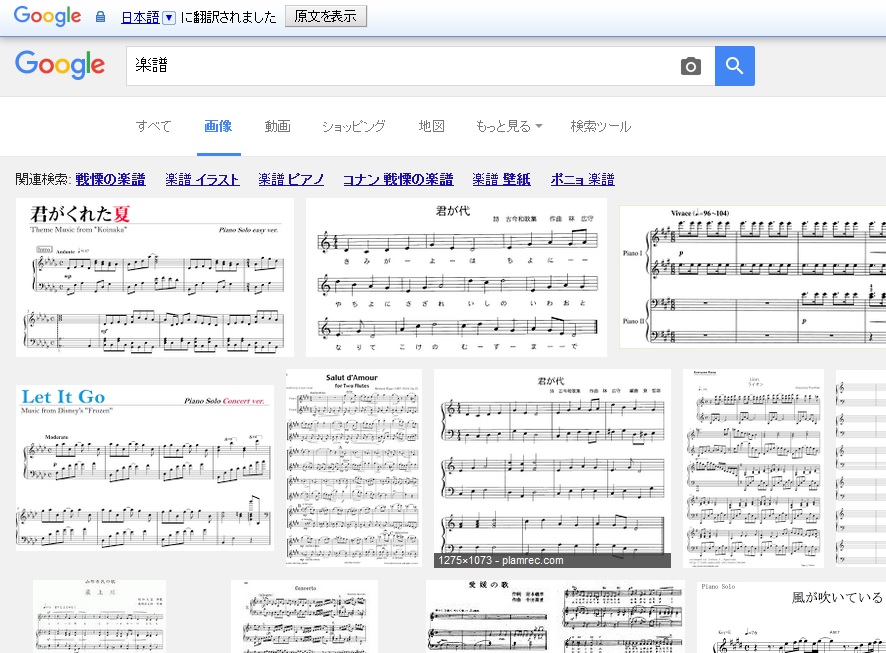
Task: Click the small Google logo in translate bar
Action: pyautogui.click(x=47, y=16)
